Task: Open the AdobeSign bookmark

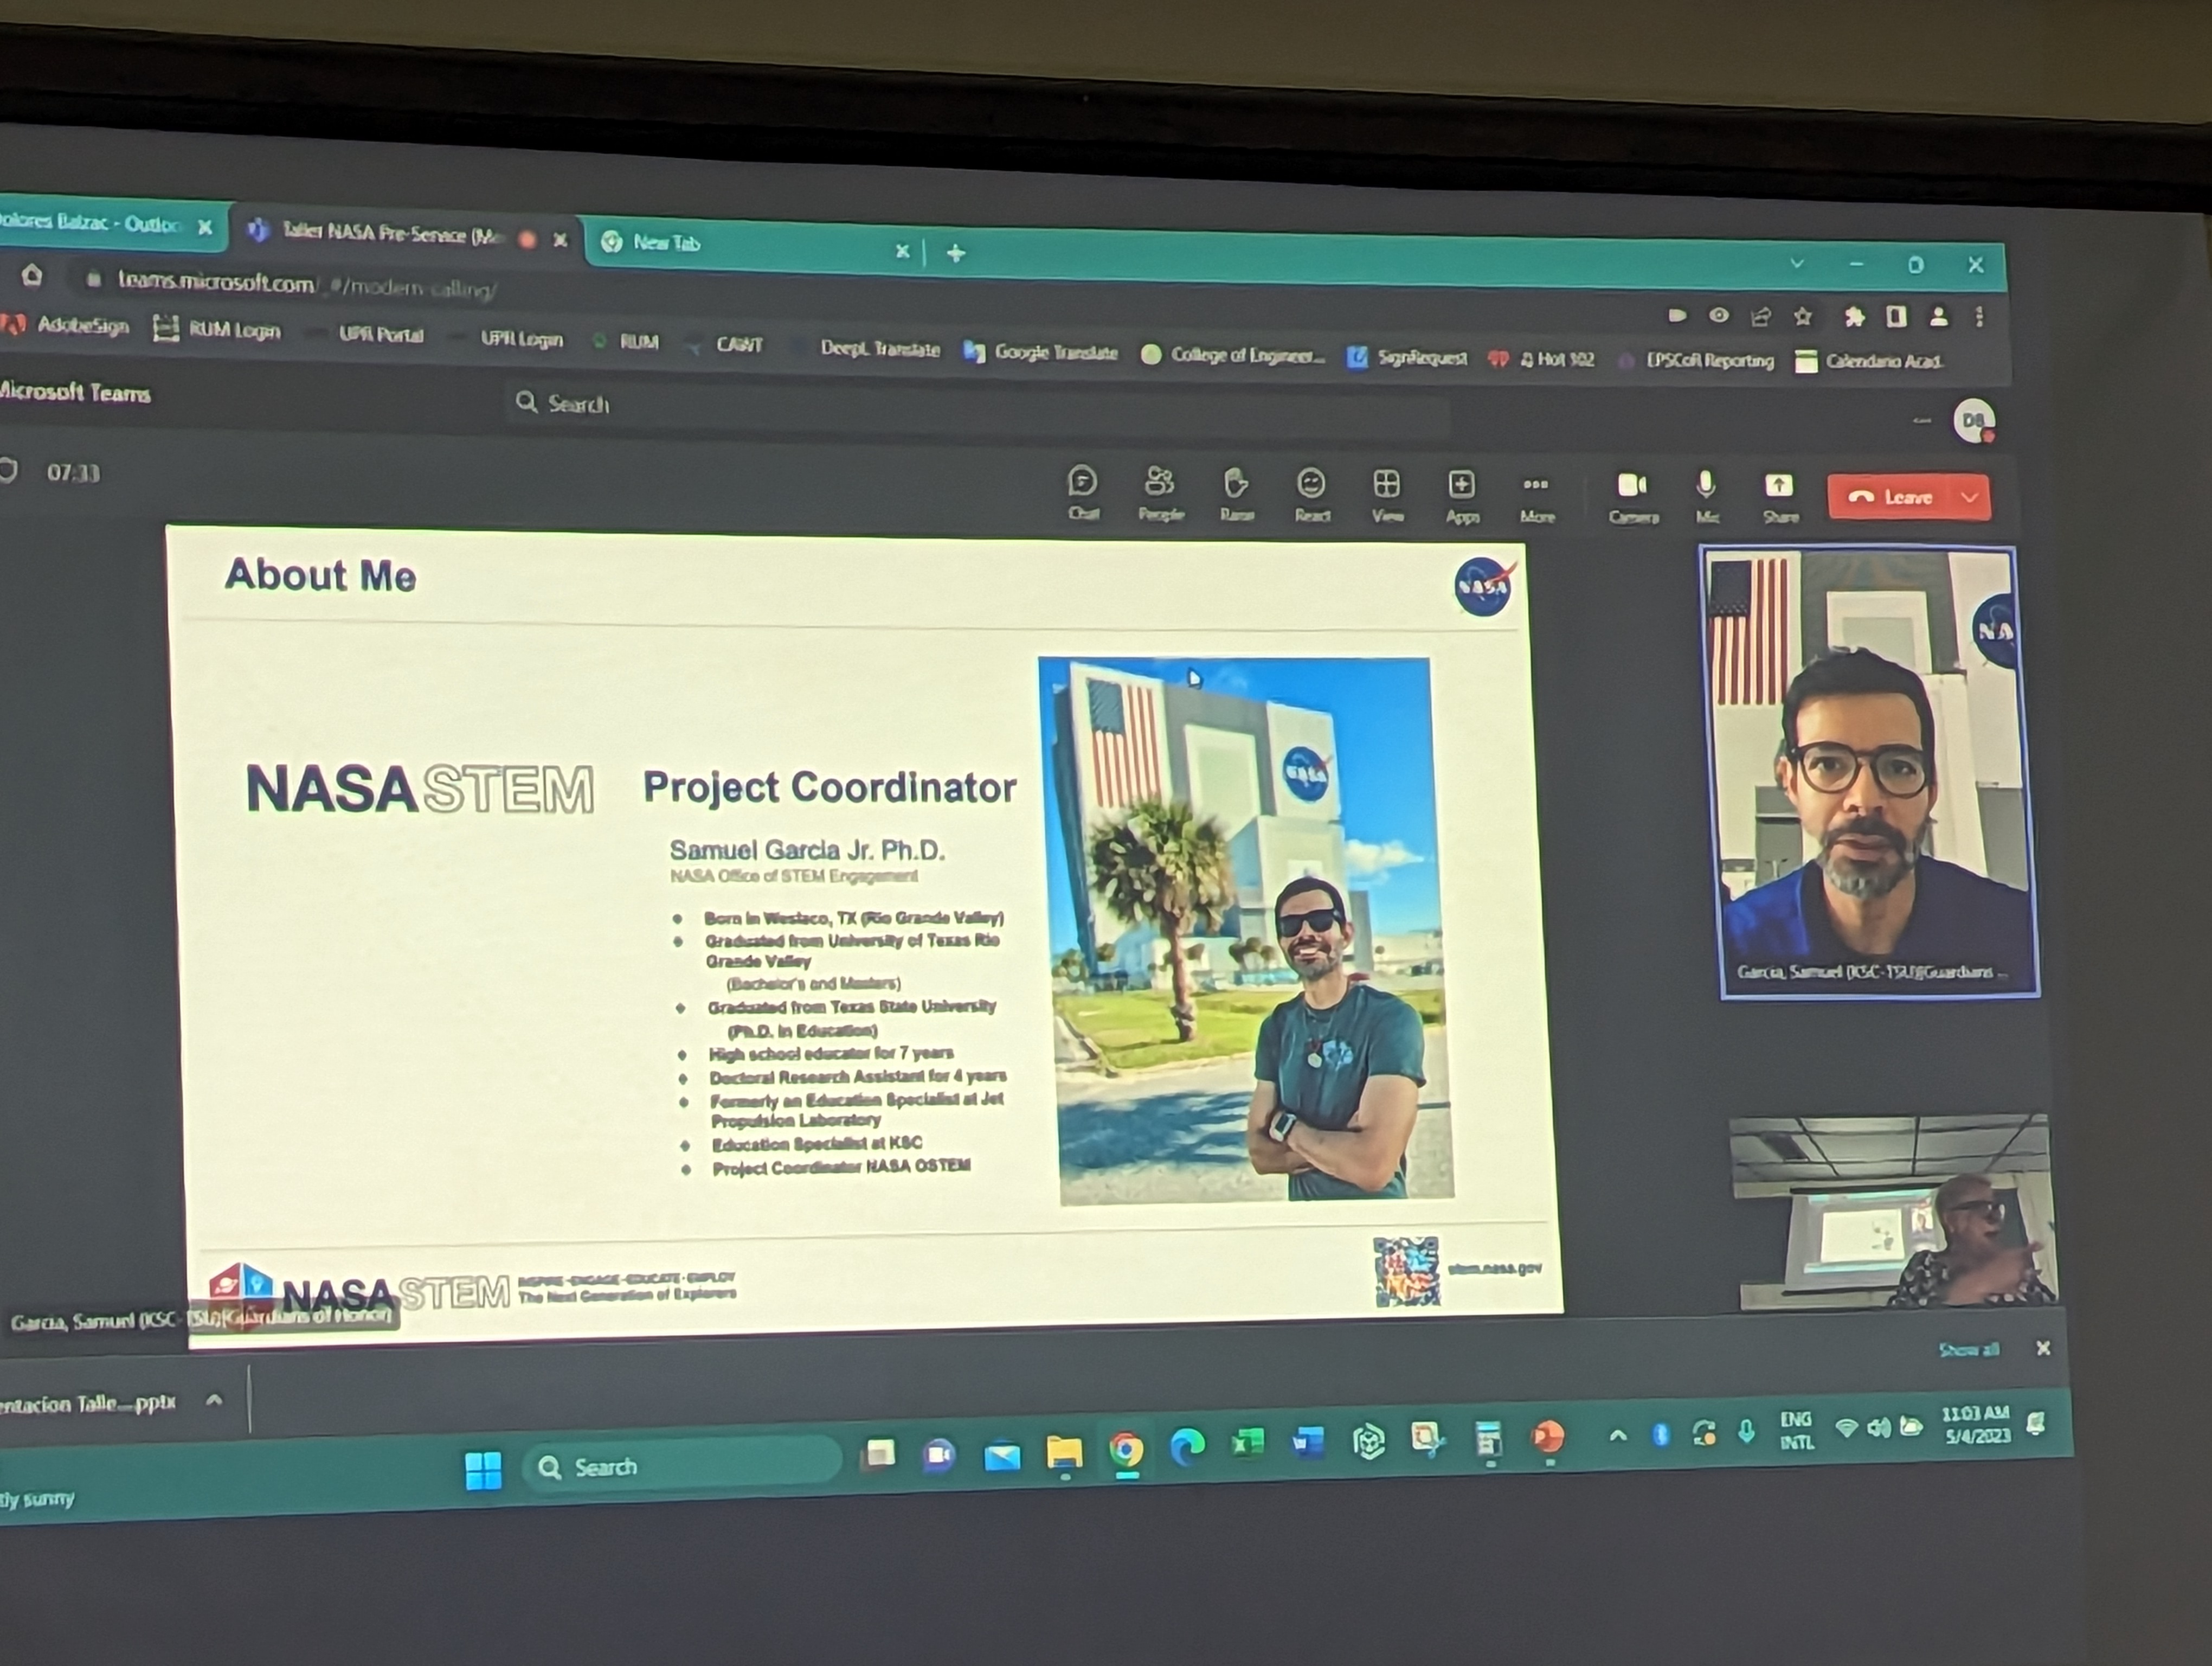Action: click(x=67, y=325)
